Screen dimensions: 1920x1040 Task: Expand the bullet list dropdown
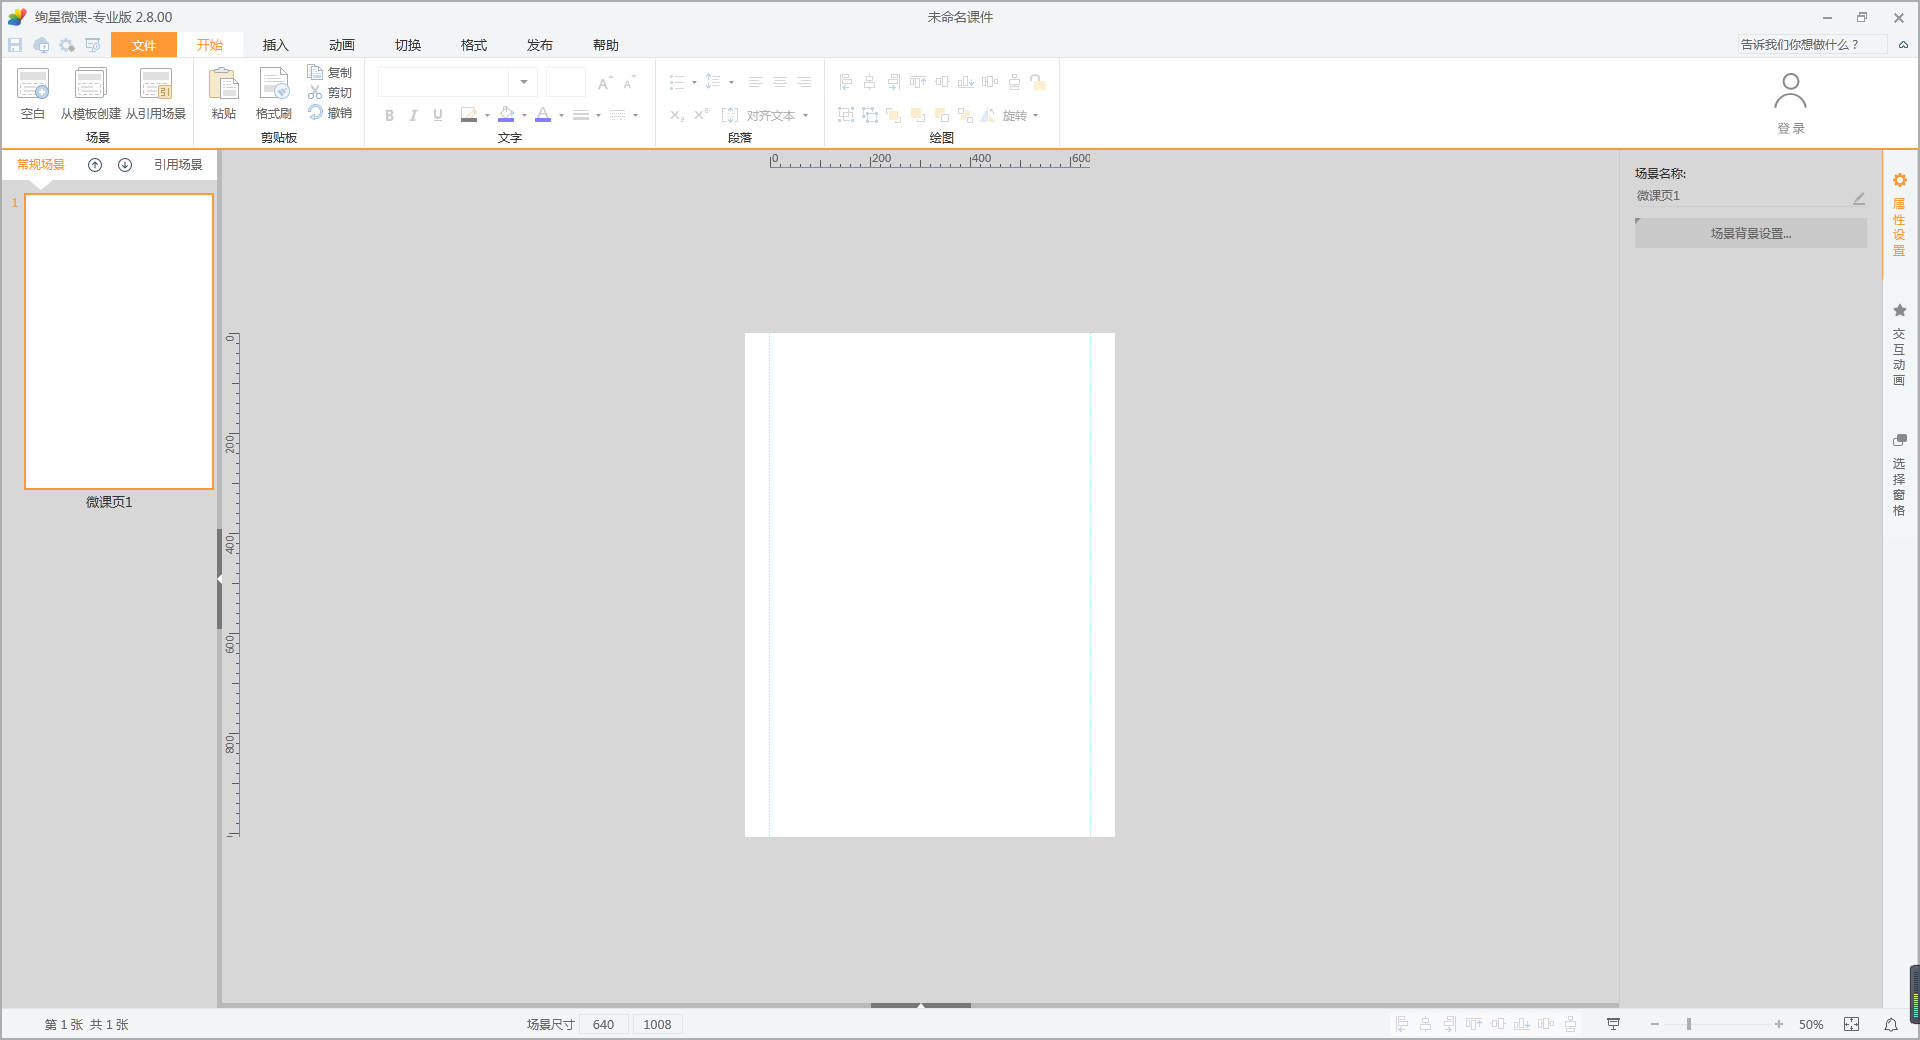pyautogui.click(x=694, y=82)
